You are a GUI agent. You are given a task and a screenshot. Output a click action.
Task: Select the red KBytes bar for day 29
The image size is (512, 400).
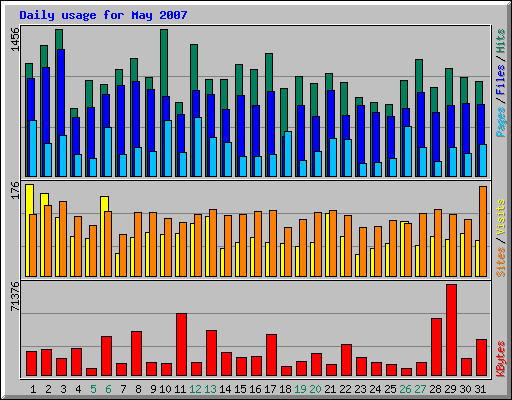(x=451, y=330)
